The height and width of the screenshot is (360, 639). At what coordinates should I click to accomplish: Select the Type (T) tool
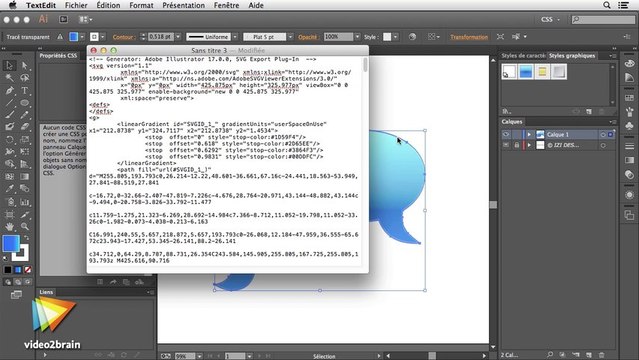25,91
